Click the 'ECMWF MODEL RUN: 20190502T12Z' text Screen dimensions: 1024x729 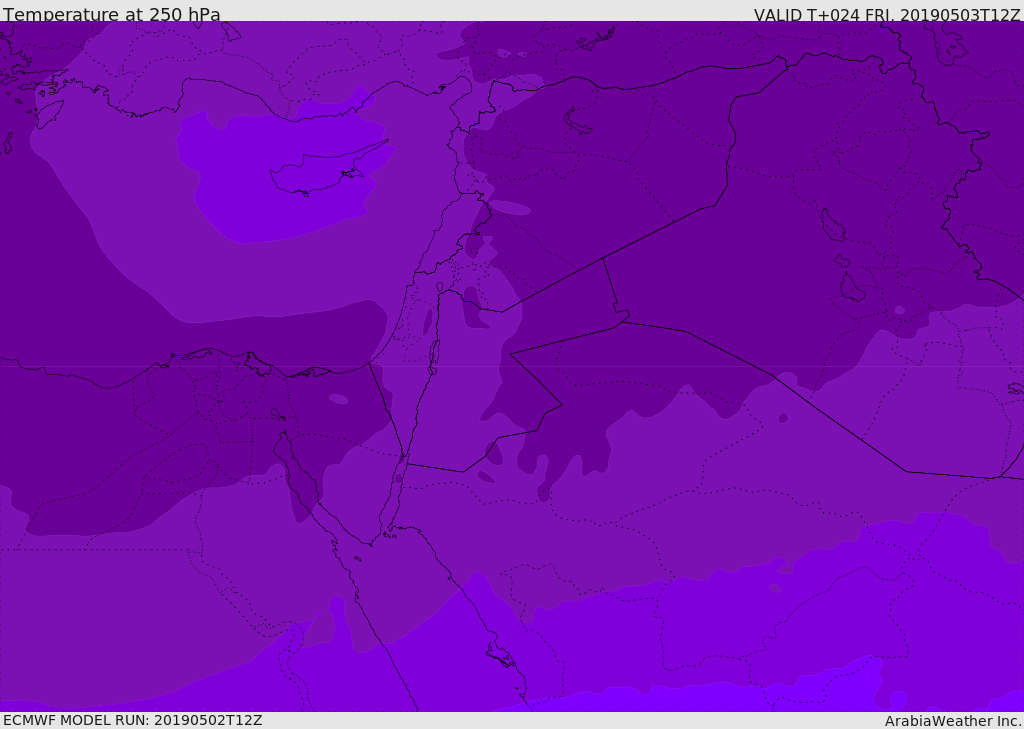tap(133, 720)
